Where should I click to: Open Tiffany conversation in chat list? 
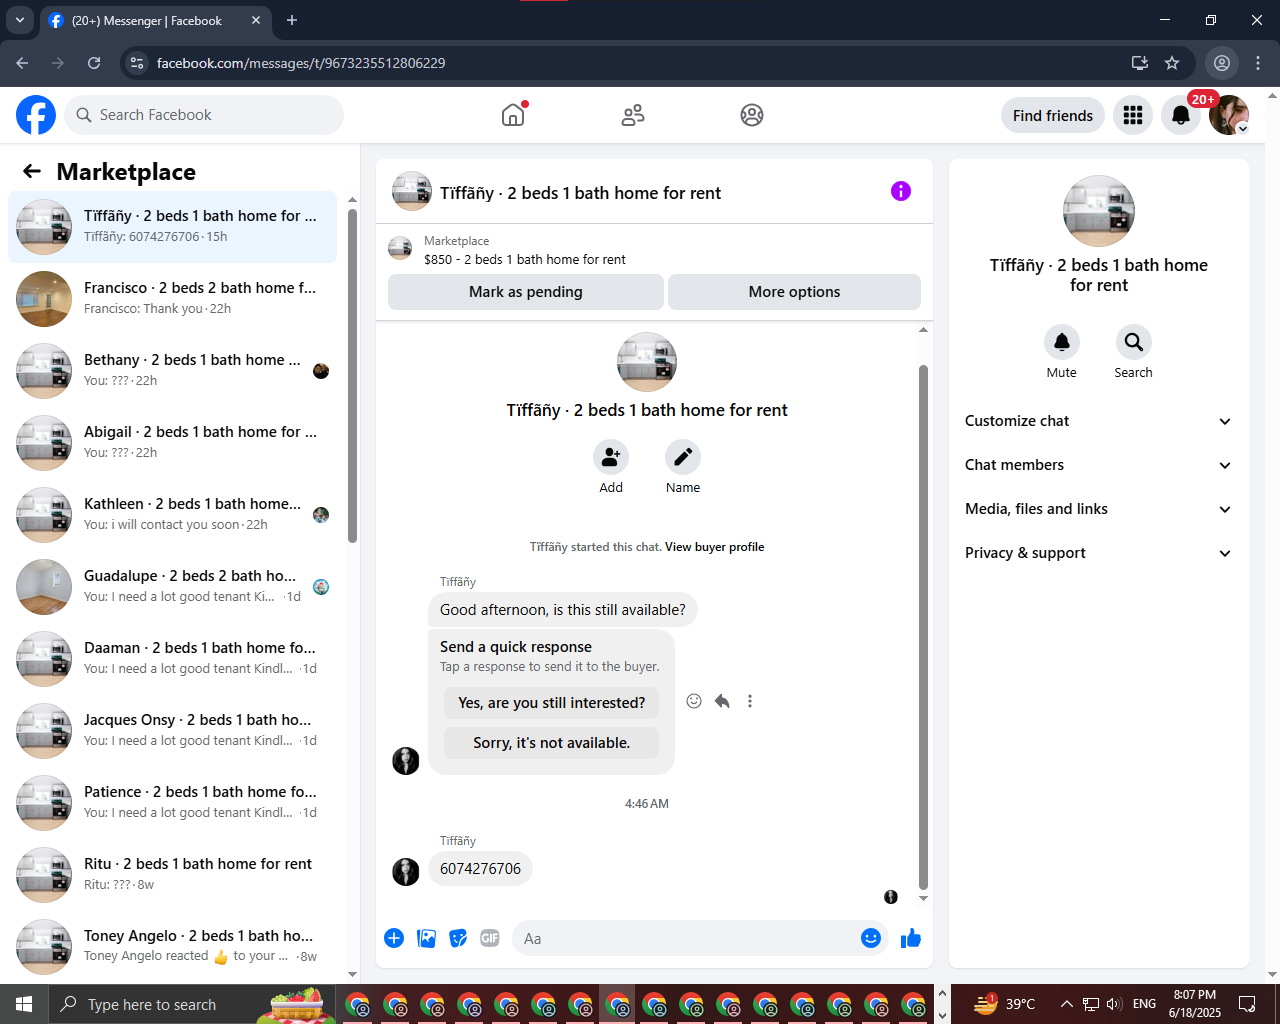tap(173, 227)
